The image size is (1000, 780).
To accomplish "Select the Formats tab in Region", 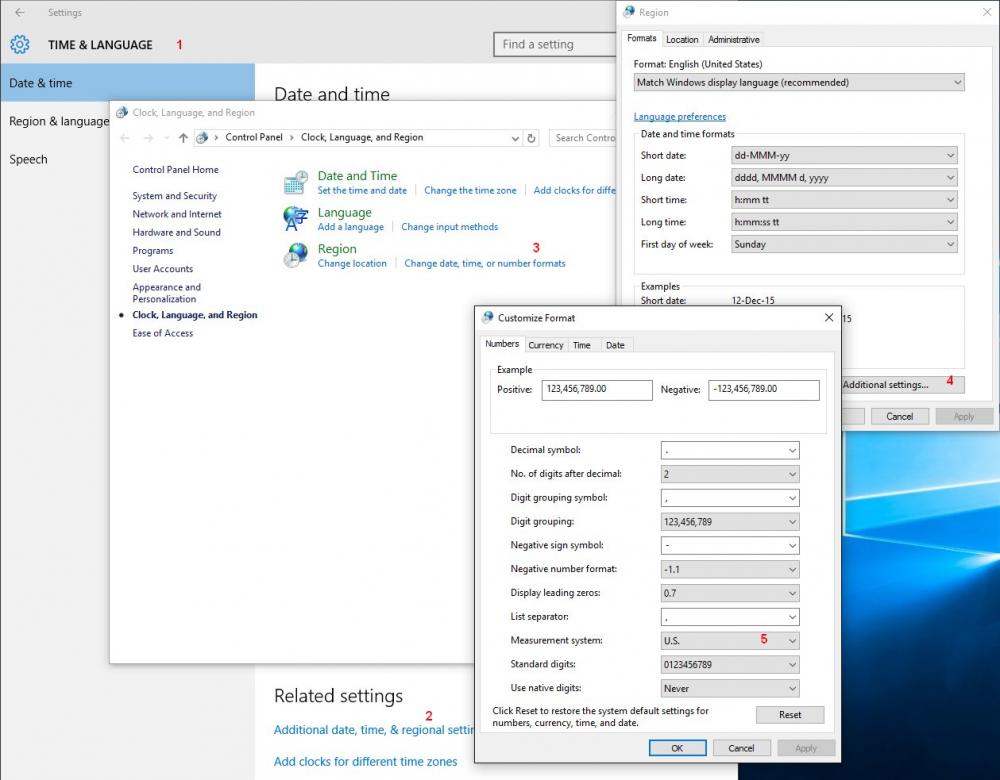I will click(x=642, y=38).
